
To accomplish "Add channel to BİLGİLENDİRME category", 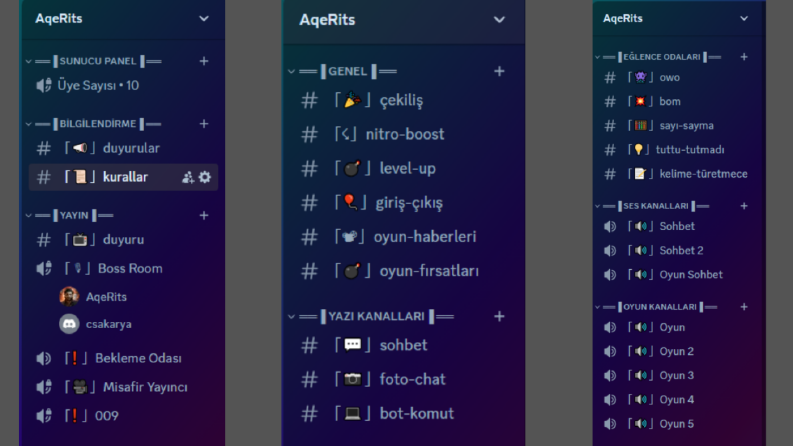I will tap(204, 124).
